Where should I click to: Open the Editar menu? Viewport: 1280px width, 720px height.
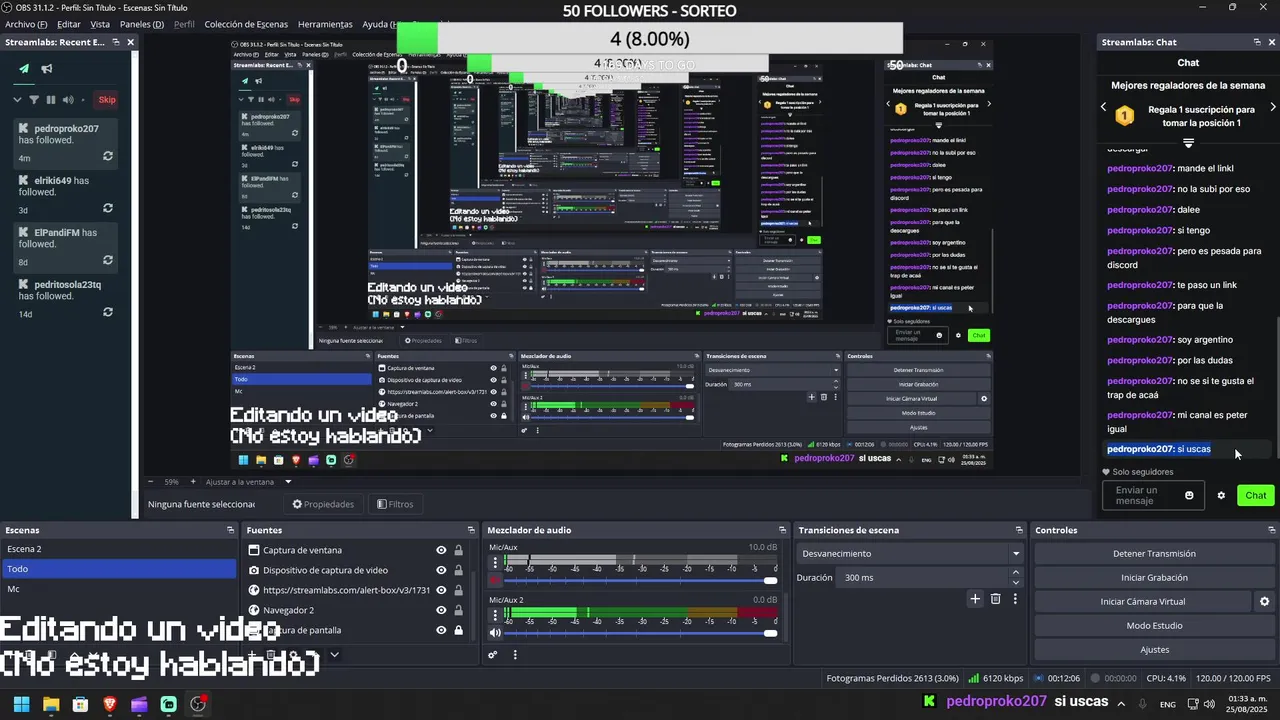pos(69,24)
